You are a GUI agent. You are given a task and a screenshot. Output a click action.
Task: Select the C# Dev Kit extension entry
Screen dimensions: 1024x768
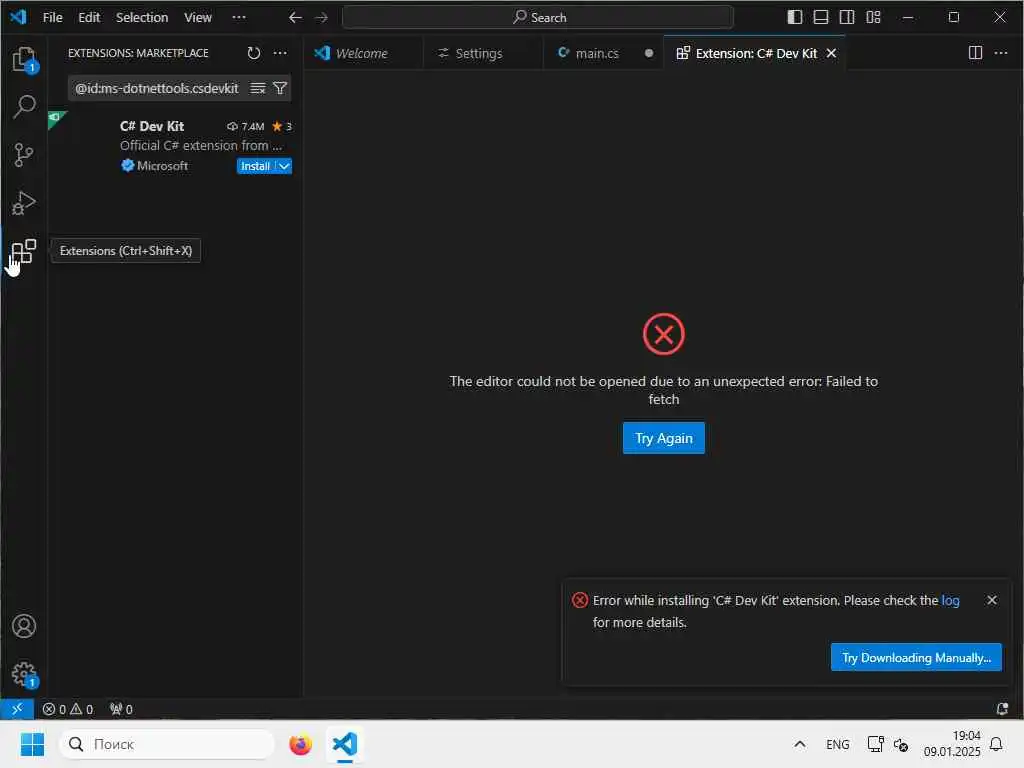point(175,145)
